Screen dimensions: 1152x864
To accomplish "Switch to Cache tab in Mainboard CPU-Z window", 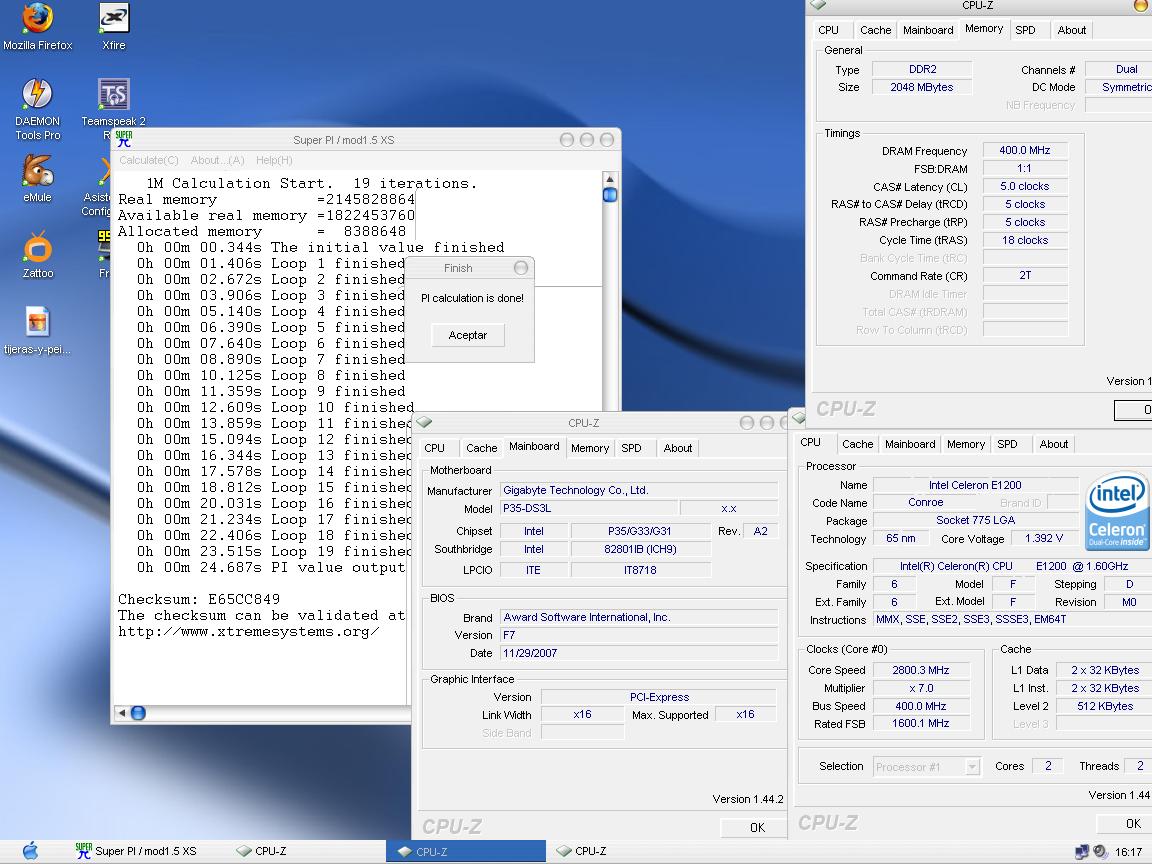I will (481, 448).
